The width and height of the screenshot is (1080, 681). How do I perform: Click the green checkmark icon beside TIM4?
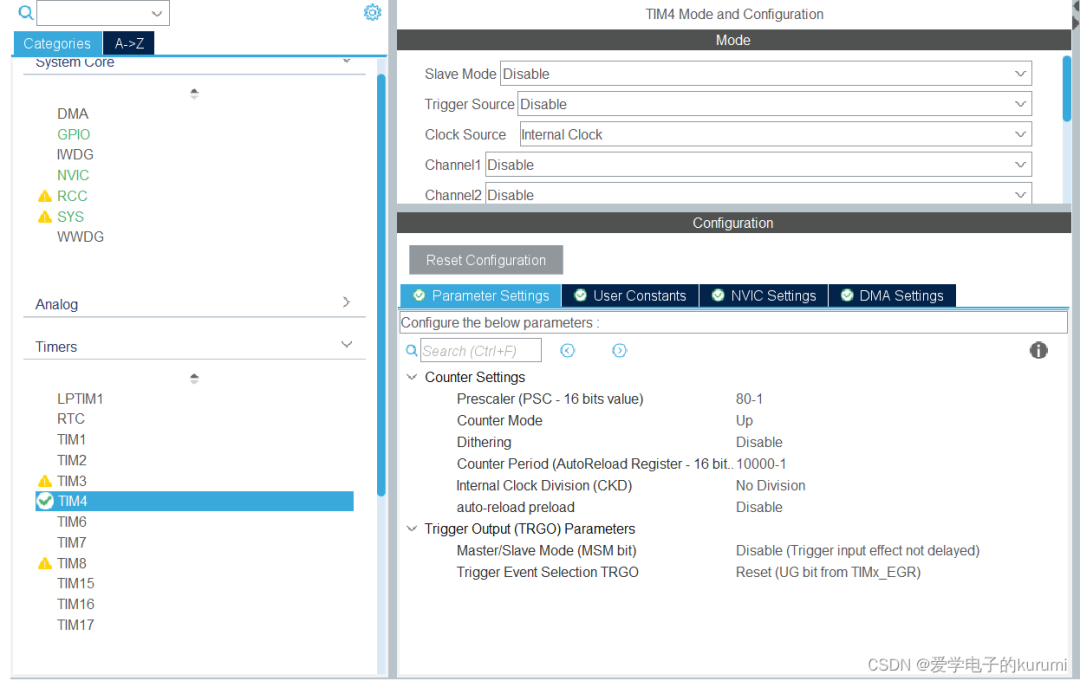[45, 501]
